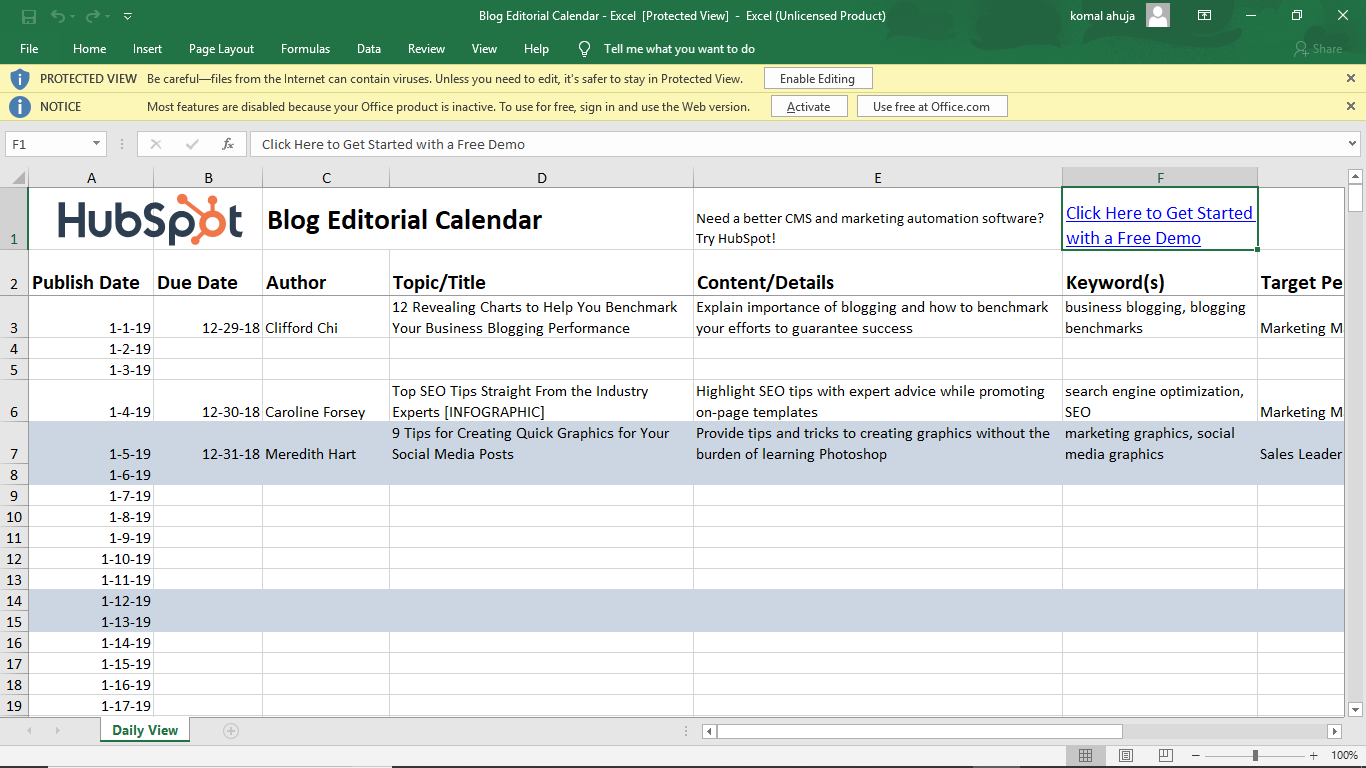Switch to the Data tab
The width and height of the screenshot is (1366, 768).
click(369, 48)
